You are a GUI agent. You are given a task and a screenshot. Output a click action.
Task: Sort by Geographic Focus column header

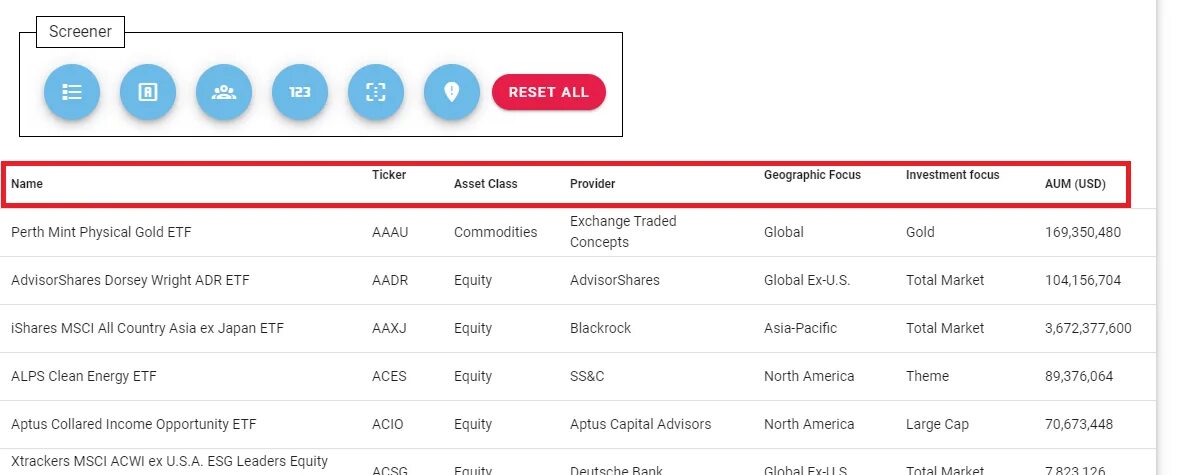[812, 175]
